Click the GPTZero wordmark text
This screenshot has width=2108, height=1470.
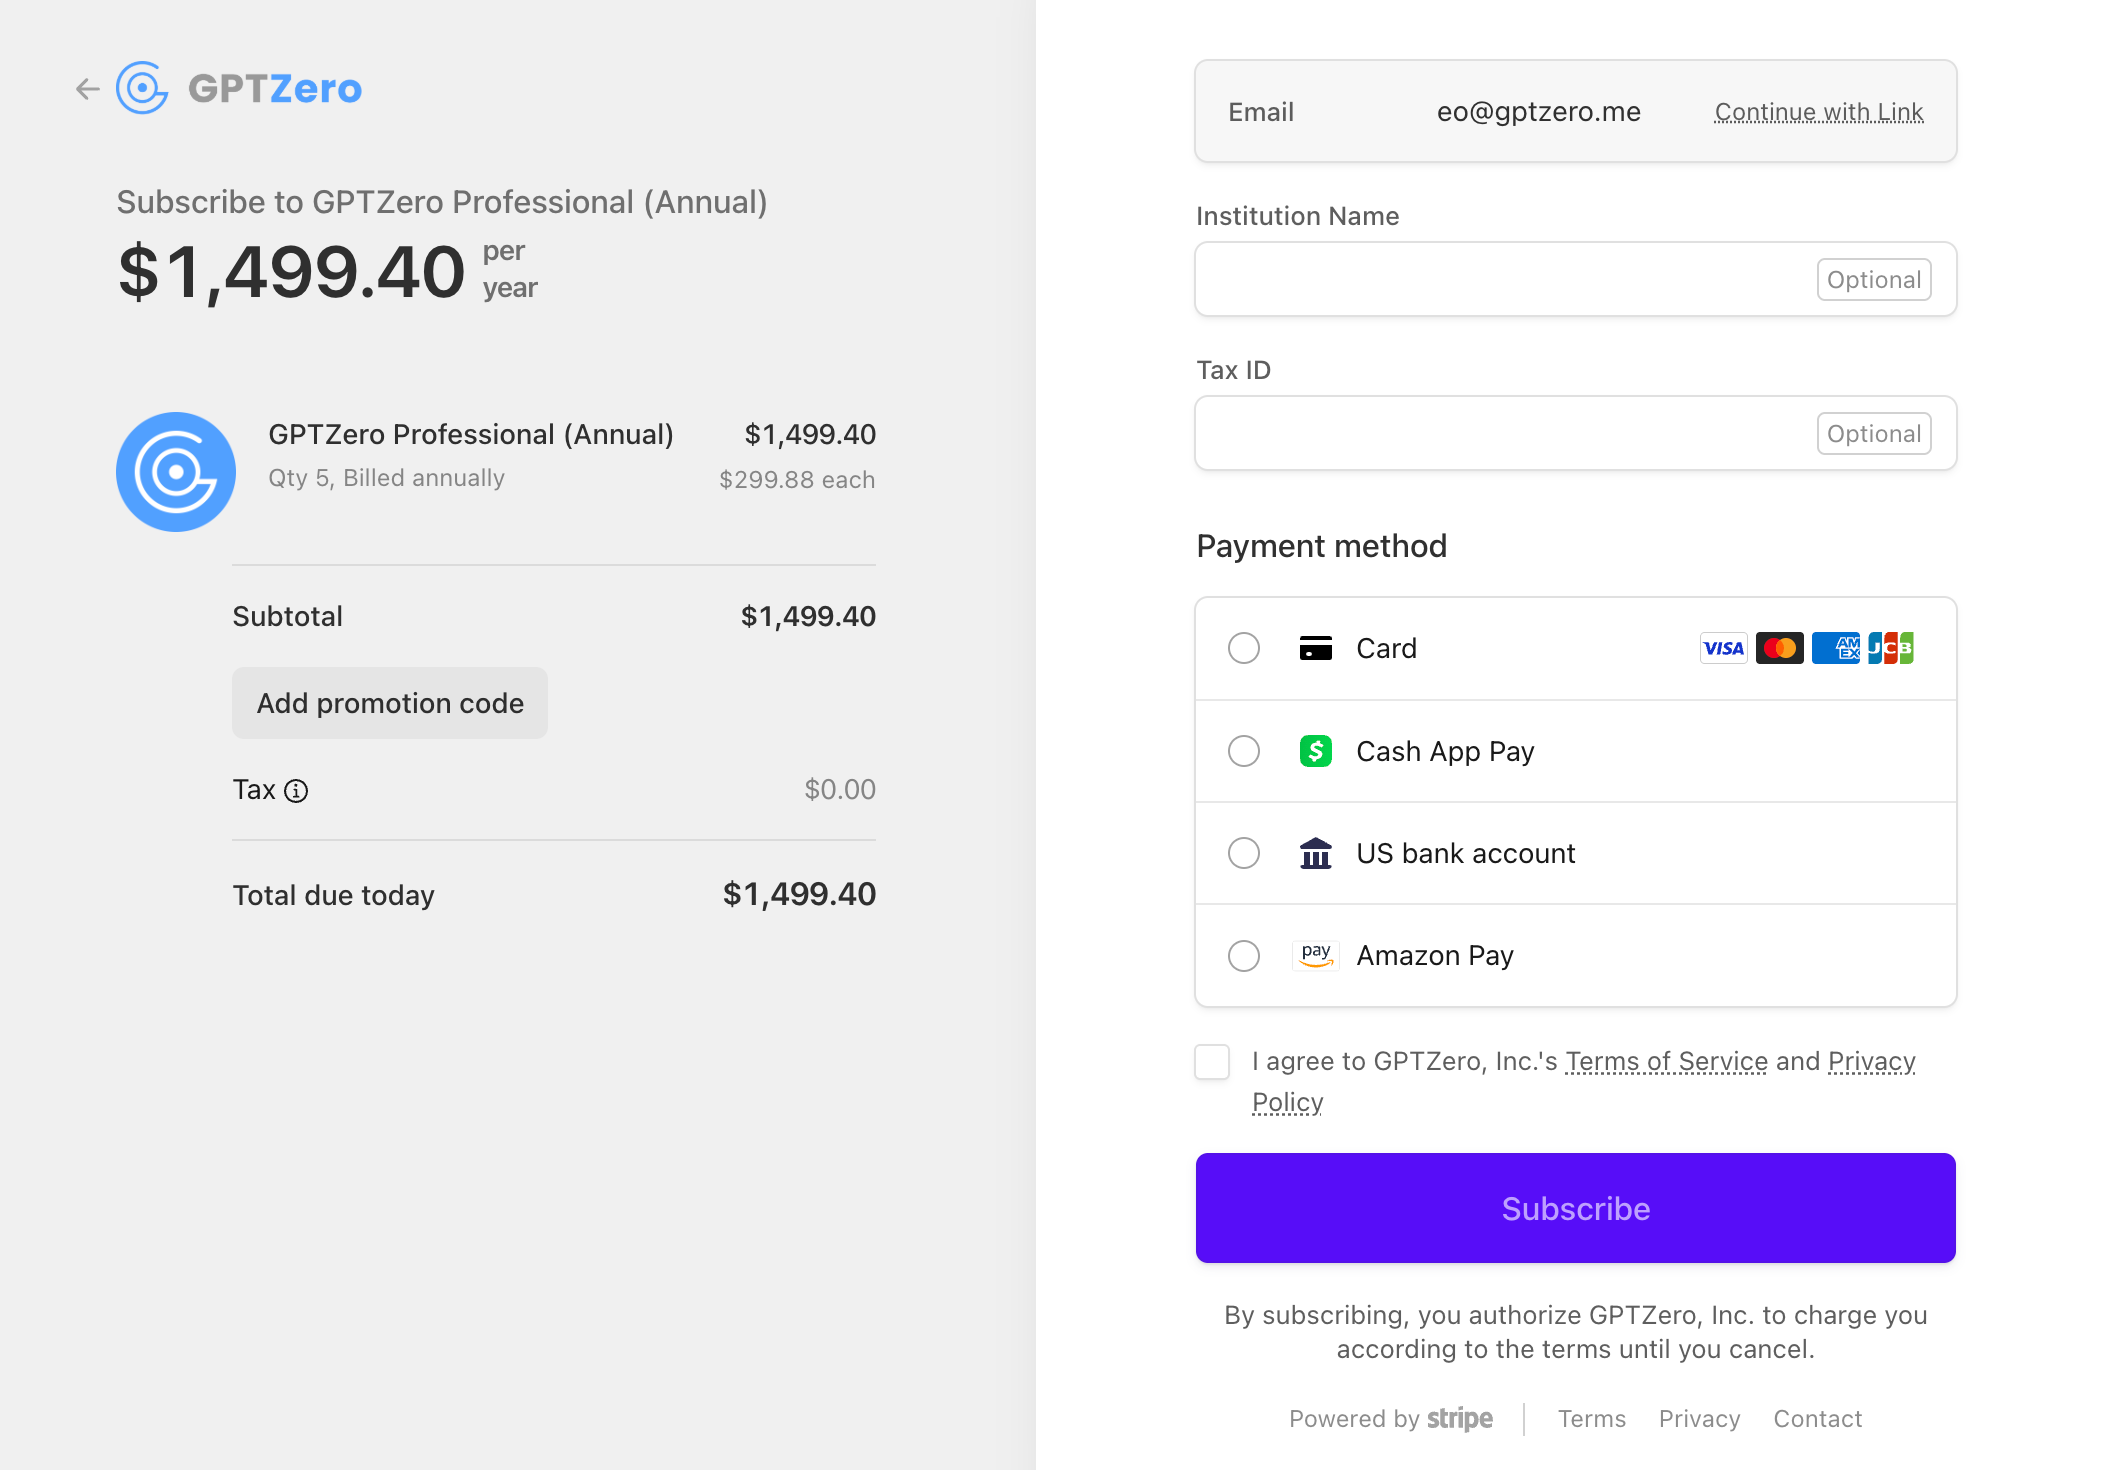[275, 89]
